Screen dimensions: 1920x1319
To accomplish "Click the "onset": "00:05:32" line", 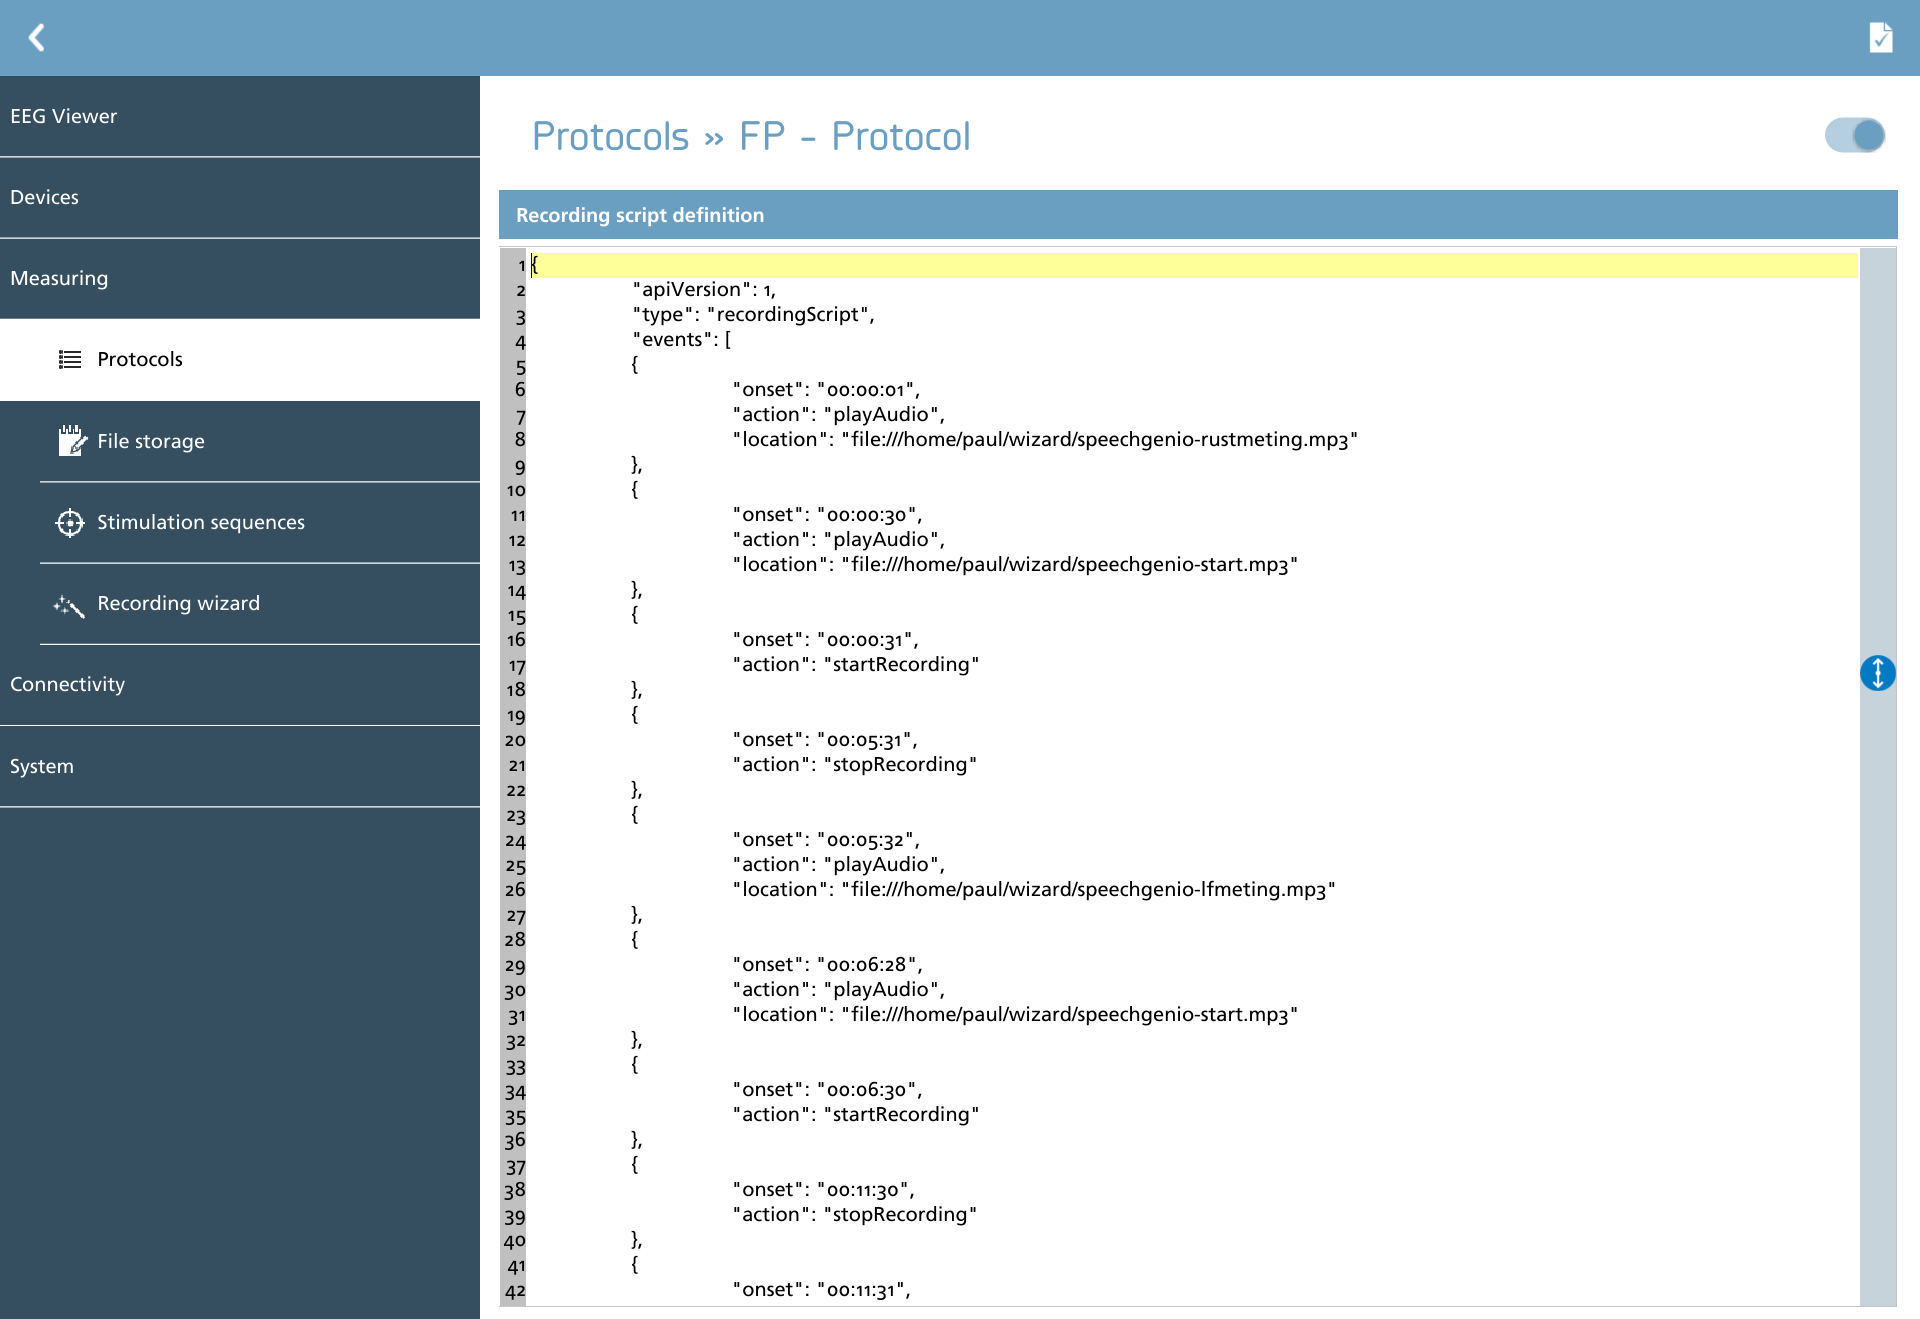I will pyautogui.click(x=826, y=839).
